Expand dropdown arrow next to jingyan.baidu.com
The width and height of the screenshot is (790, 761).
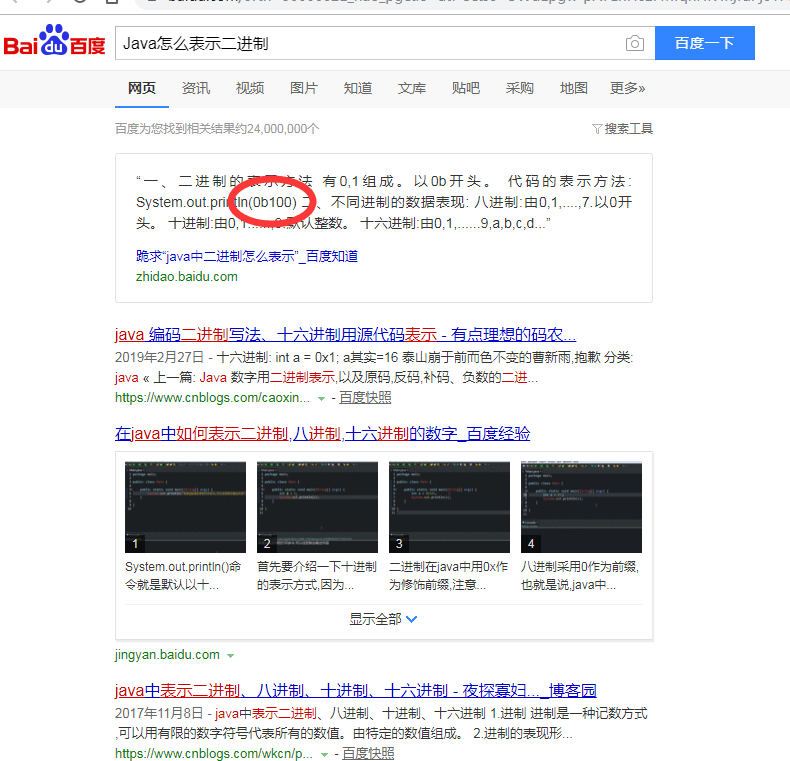click(230, 656)
